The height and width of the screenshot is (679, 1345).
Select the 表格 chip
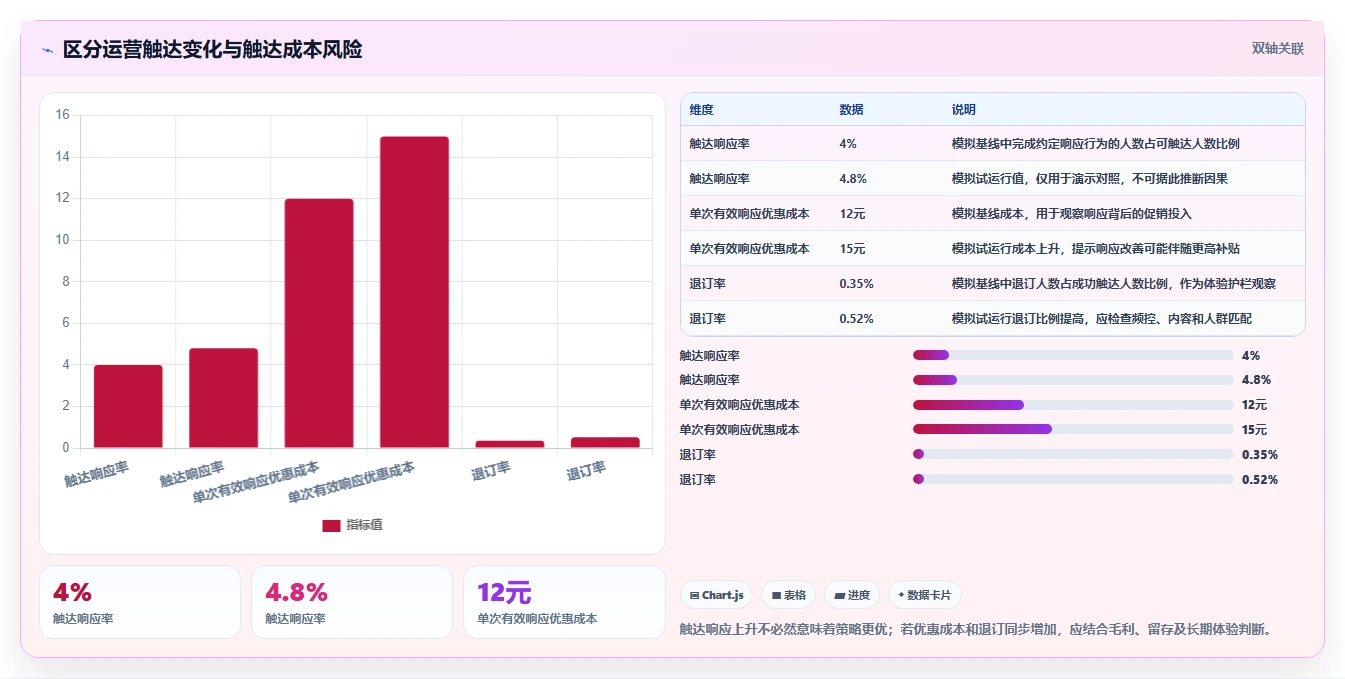(x=788, y=595)
